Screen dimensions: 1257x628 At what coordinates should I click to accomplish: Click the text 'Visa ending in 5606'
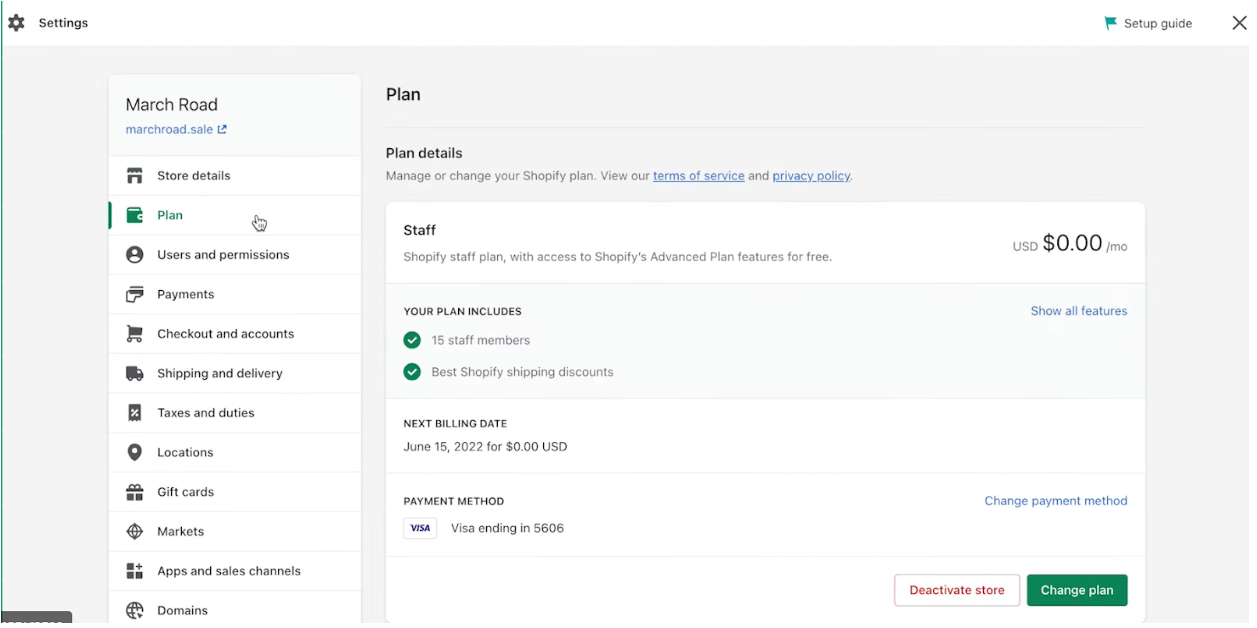507,528
